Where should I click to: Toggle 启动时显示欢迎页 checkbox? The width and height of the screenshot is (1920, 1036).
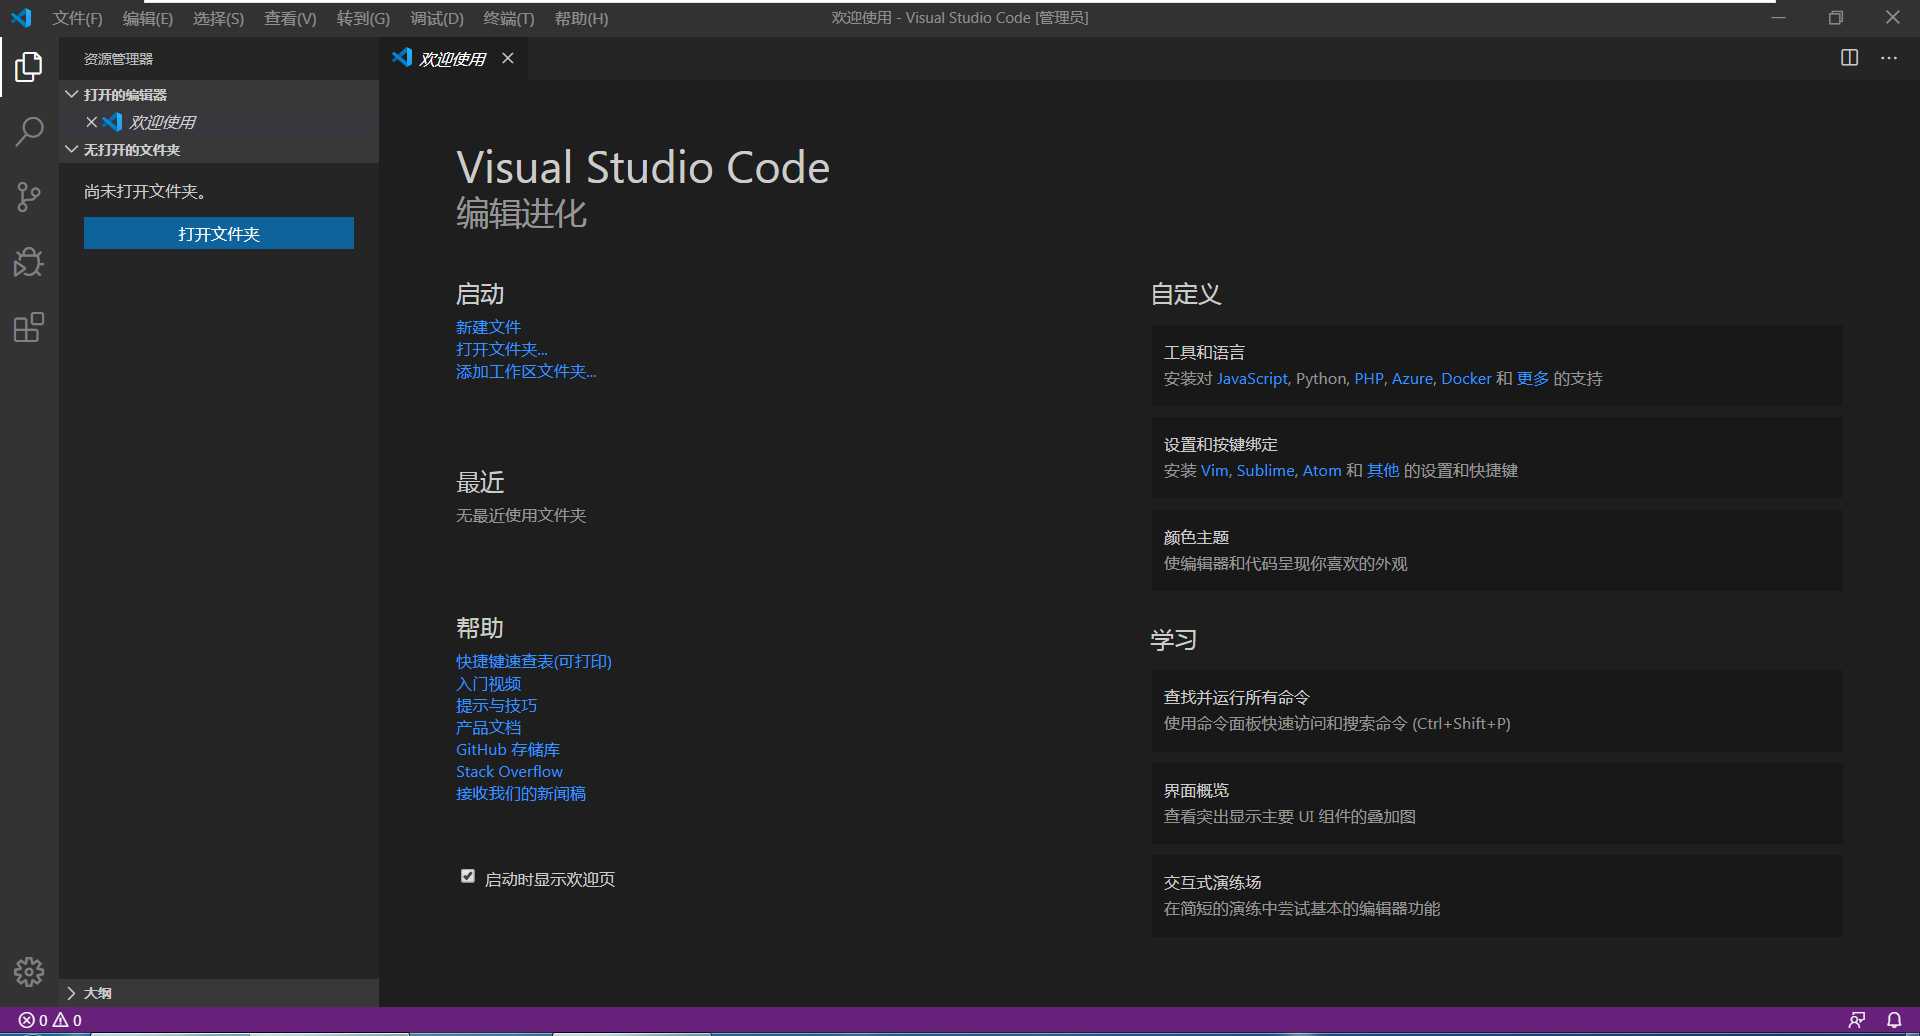pos(467,876)
